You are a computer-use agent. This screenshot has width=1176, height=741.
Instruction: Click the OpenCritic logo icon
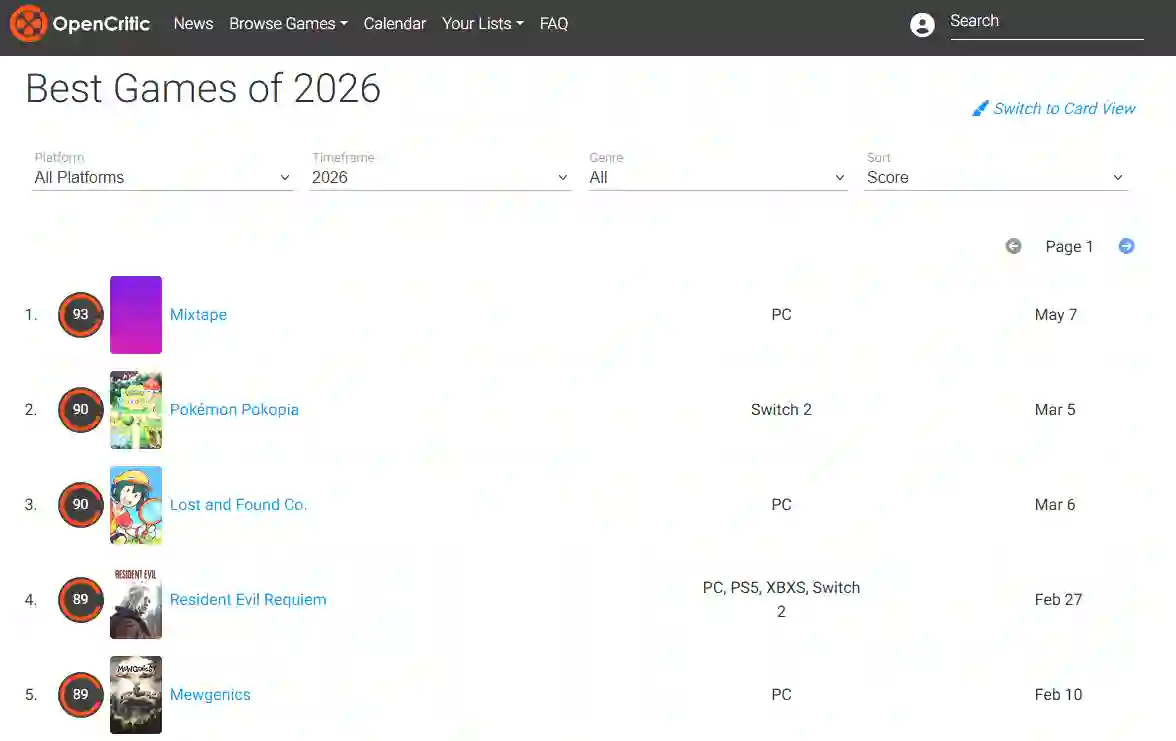[x=28, y=23]
